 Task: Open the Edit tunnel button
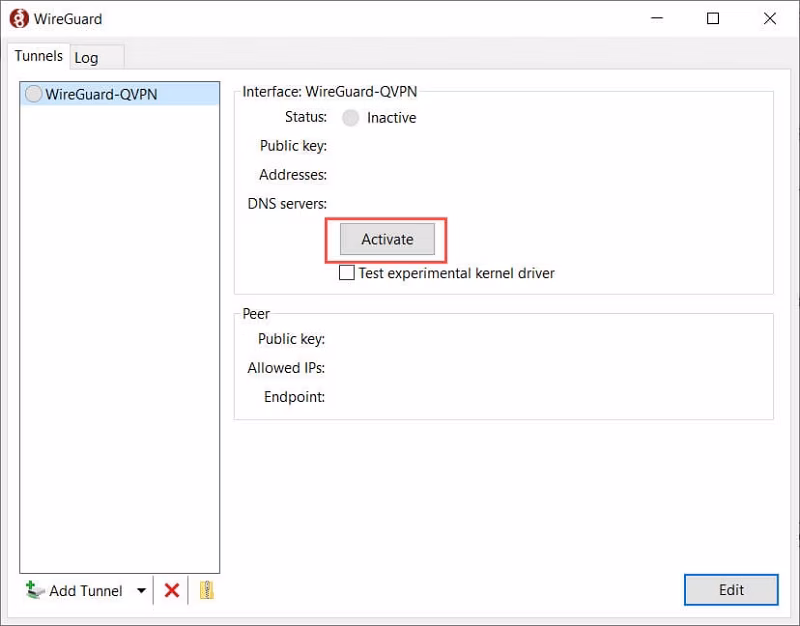pos(731,590)
